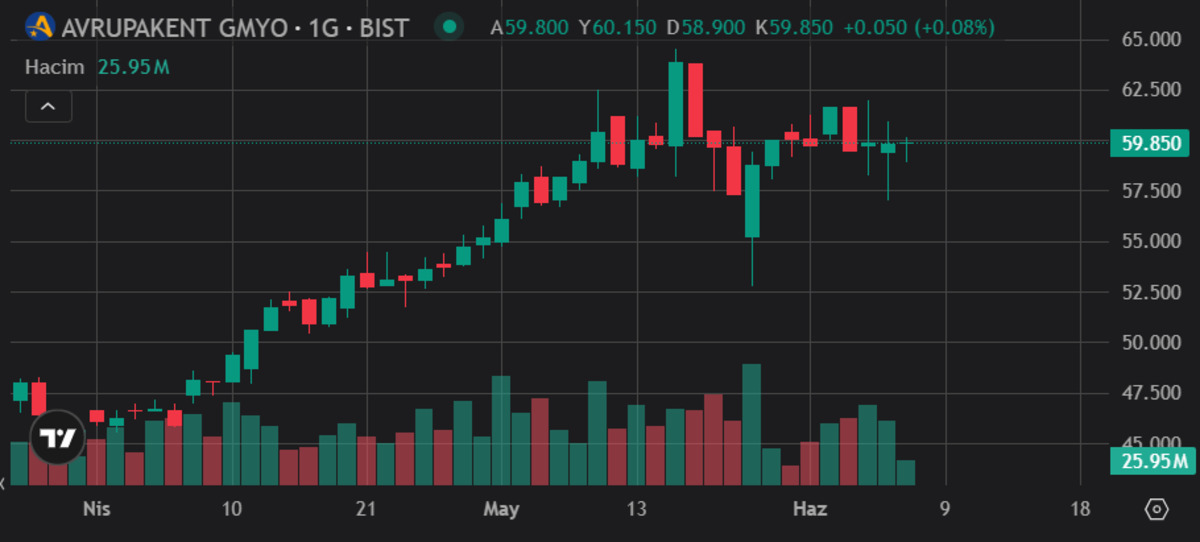Click the 57.500 price axis label
Image resolution: width=1200 pixels, height=542 pixels.
tap(1151, 191)
